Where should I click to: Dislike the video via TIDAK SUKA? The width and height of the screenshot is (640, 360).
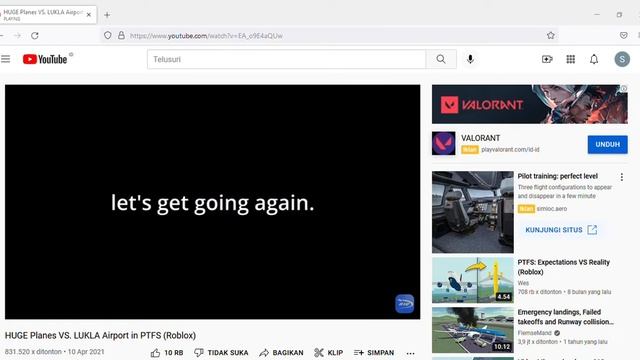click(x=221, y=353)
